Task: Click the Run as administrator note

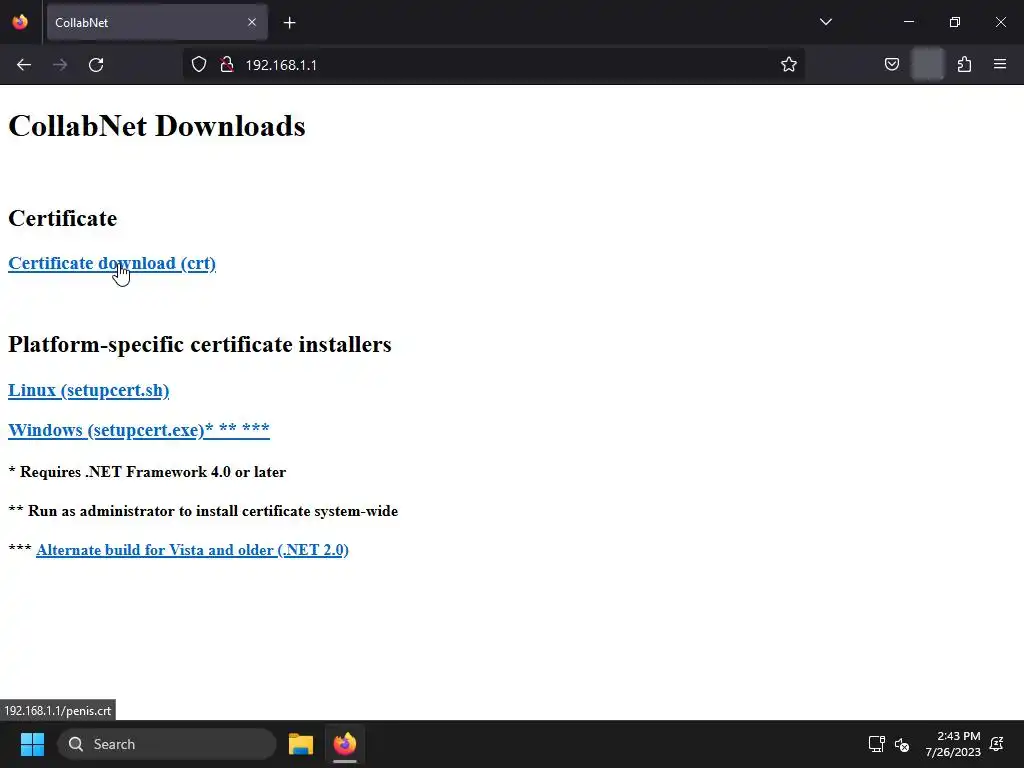Action: [x=203, y=511]
